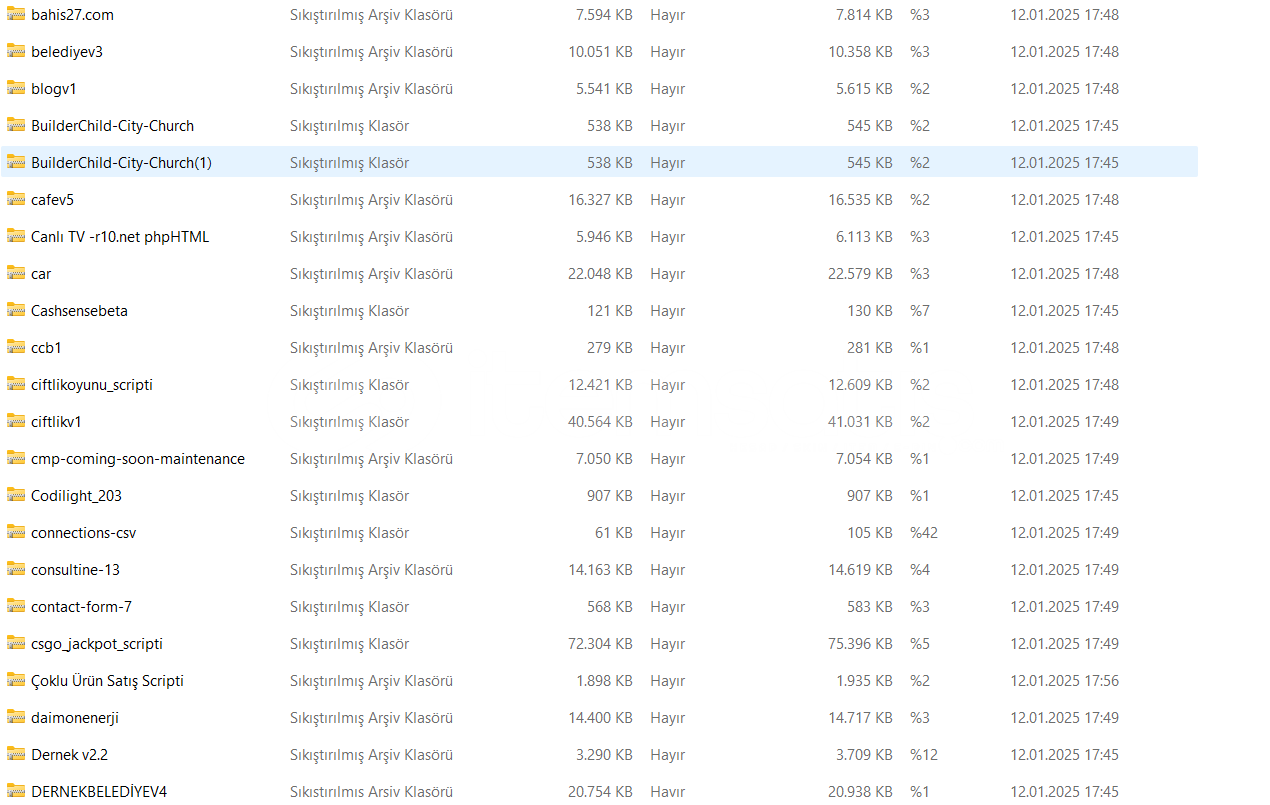Select the Codilight_203 zip icon
Viewport: 1270px width, 805px height.
[16, 495]
